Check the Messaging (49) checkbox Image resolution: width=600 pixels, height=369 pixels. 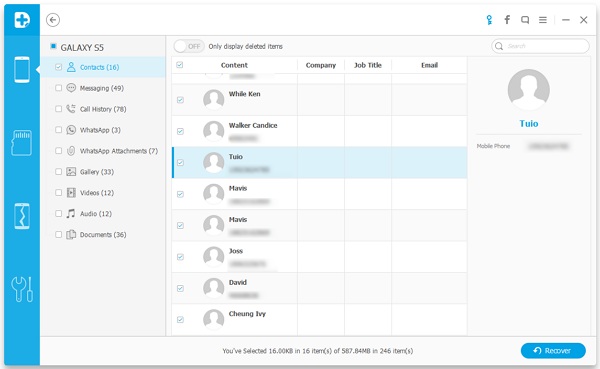click(58, 88)
